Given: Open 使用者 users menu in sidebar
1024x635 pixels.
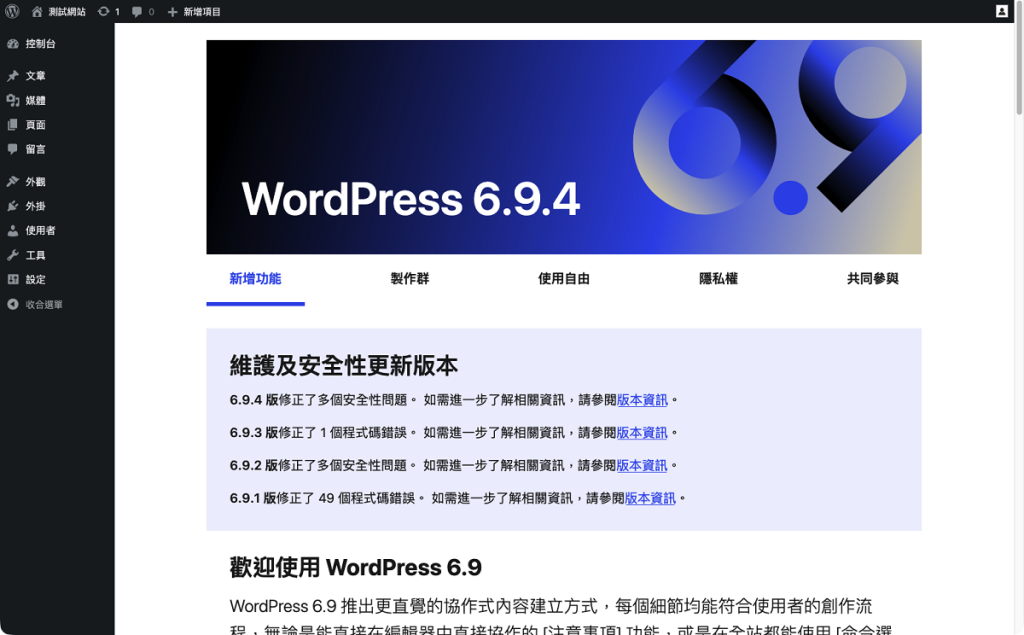Looking at the screenshot, I should point(40,231).
